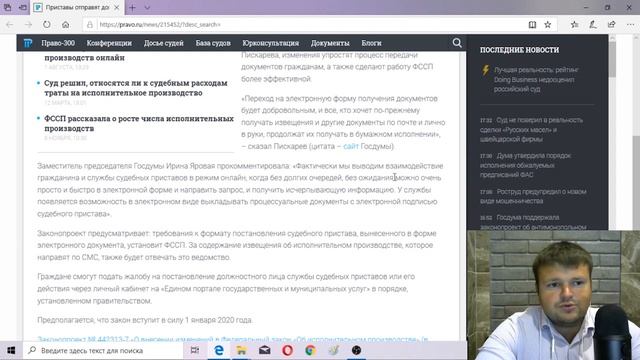Click the add notes pen icon
This screenshot has height=360, width=640.
(x=593, y=24)
